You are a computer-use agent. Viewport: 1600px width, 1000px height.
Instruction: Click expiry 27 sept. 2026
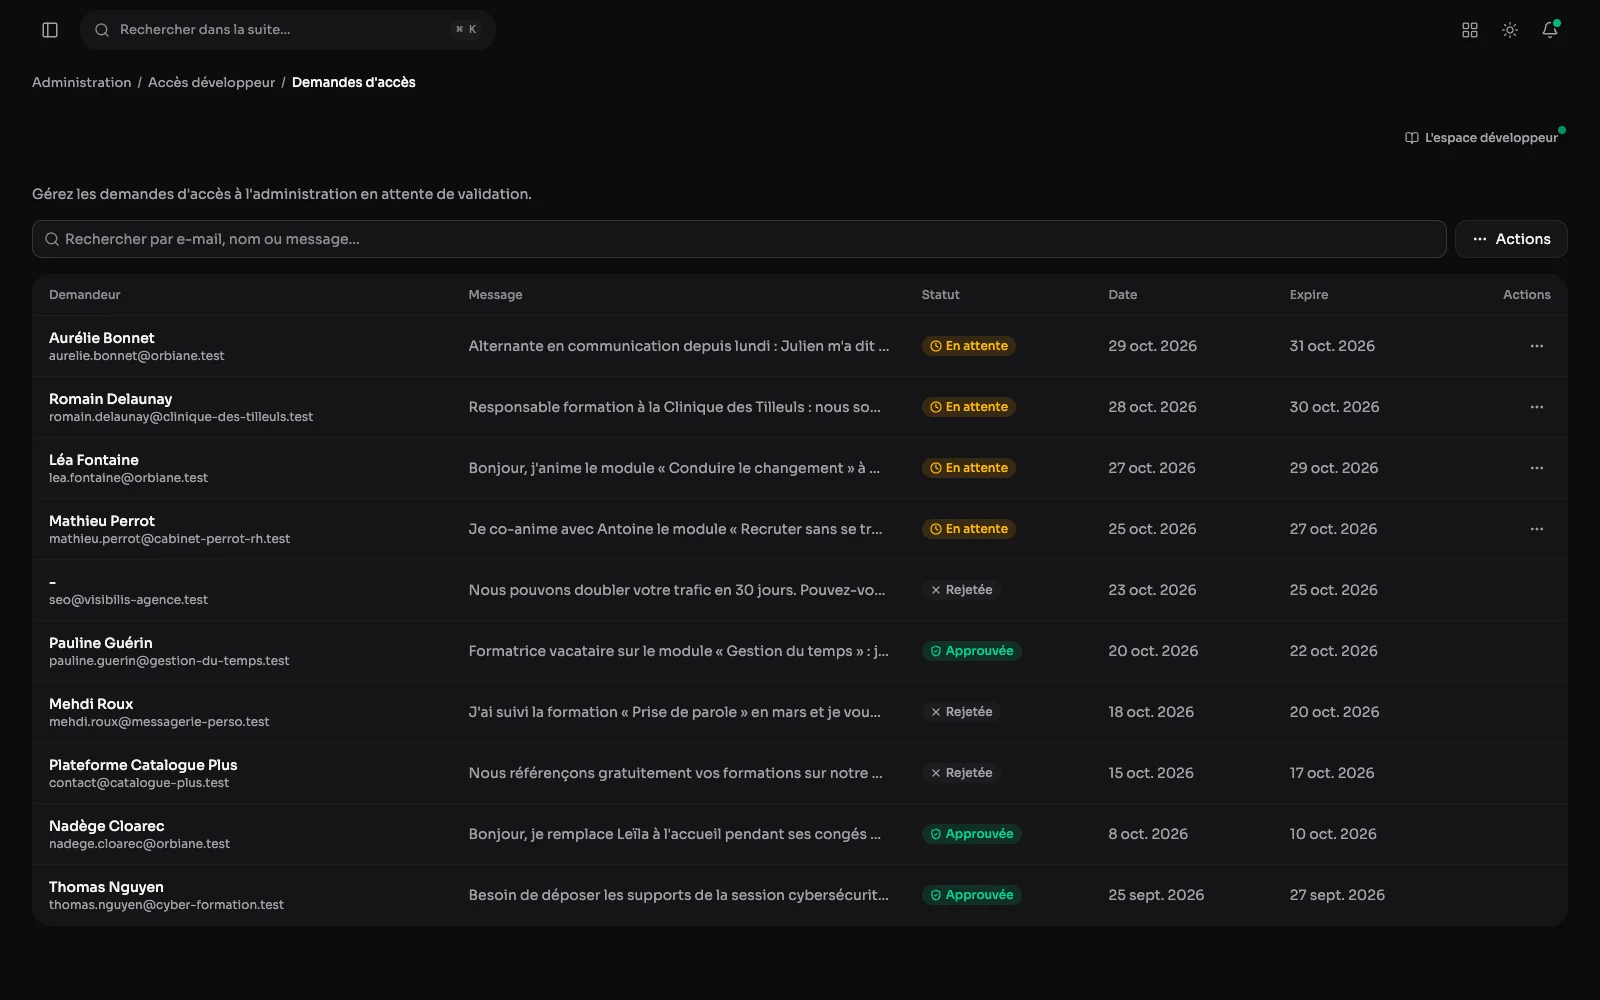pyautogui.click(x=1337, y=895)
